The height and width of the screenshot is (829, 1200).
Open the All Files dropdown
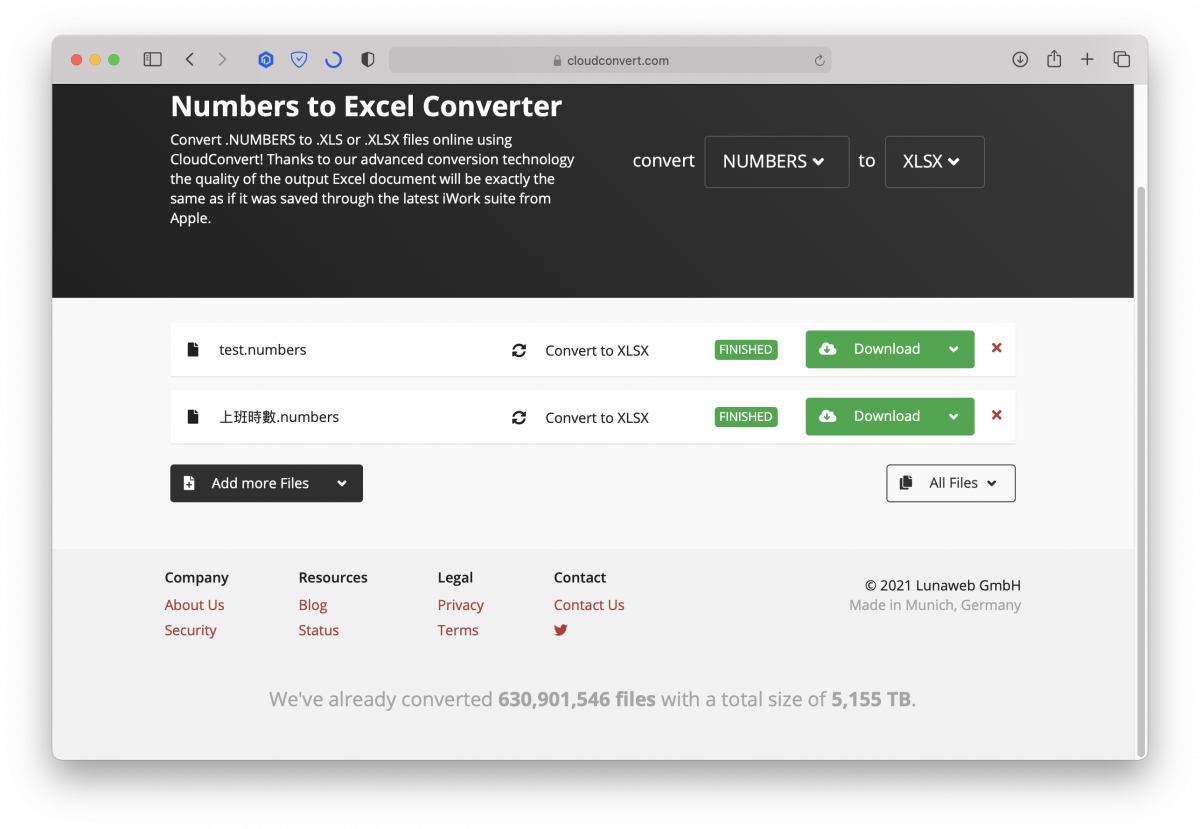[x=951, y=483]
